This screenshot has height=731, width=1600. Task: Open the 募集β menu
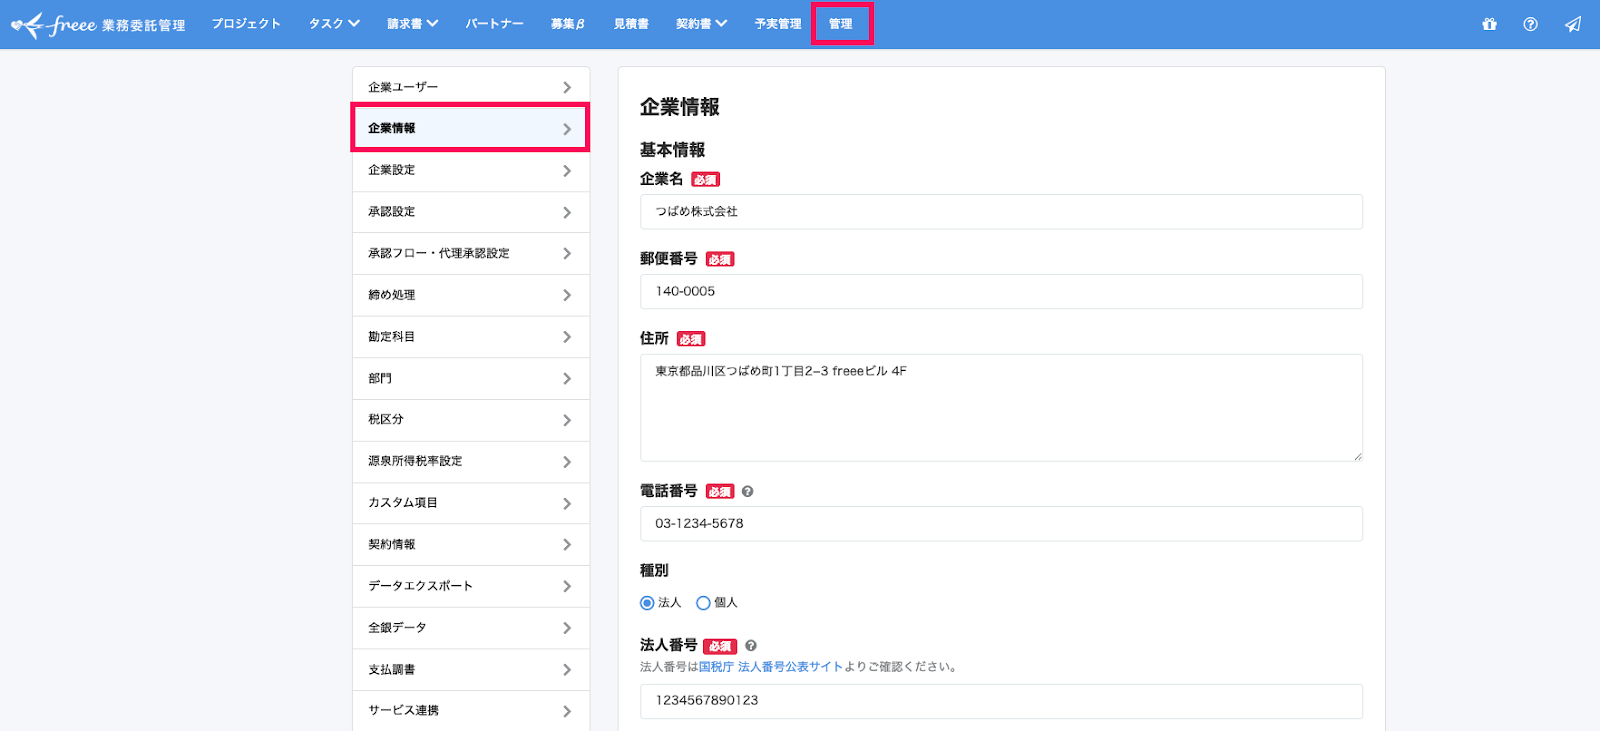[567, 24]
